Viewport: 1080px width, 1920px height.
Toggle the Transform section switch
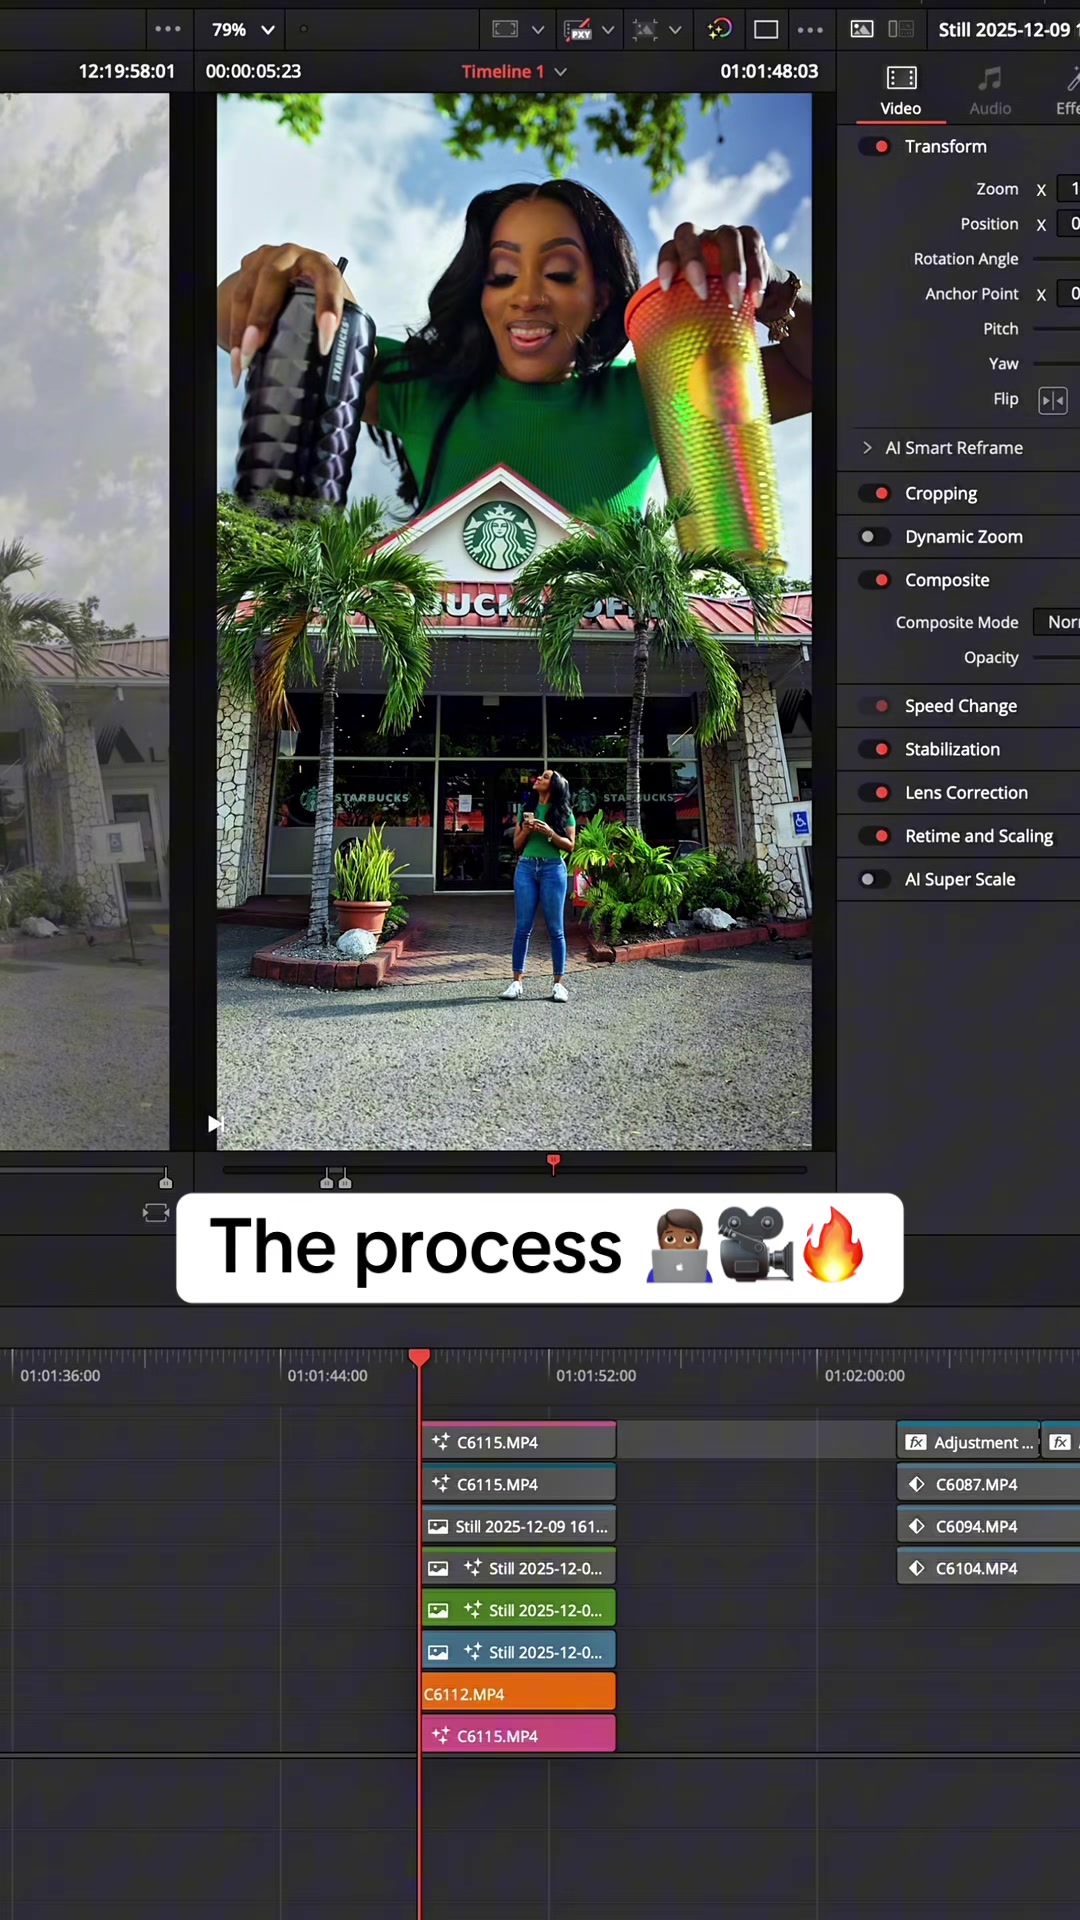pyautogui.click(x=874, y=147)
